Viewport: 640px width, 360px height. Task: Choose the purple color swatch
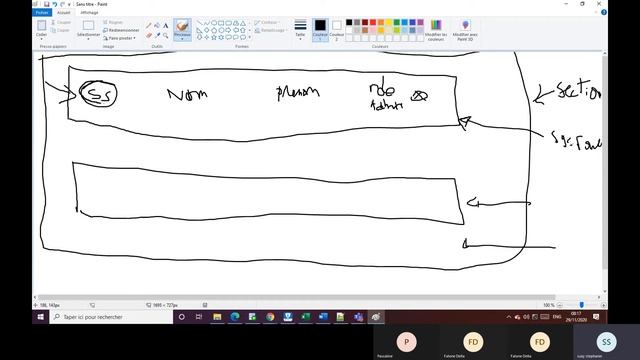(x=420, y=22)
